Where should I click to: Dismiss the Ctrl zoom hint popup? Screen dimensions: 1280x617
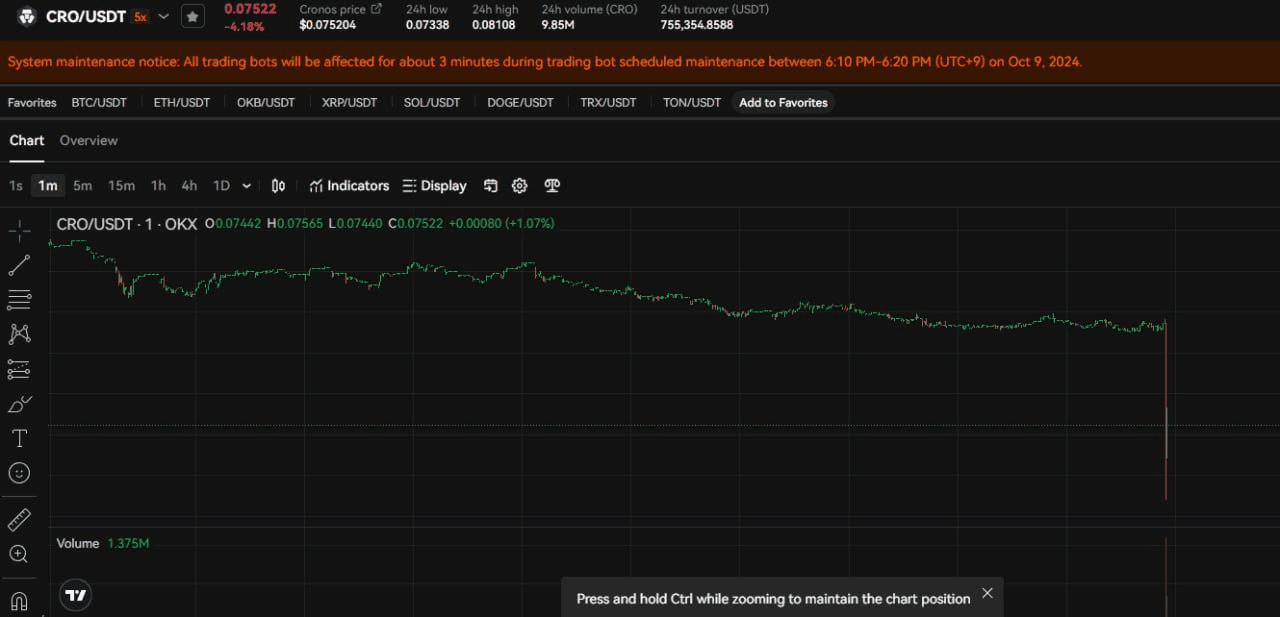987,593
